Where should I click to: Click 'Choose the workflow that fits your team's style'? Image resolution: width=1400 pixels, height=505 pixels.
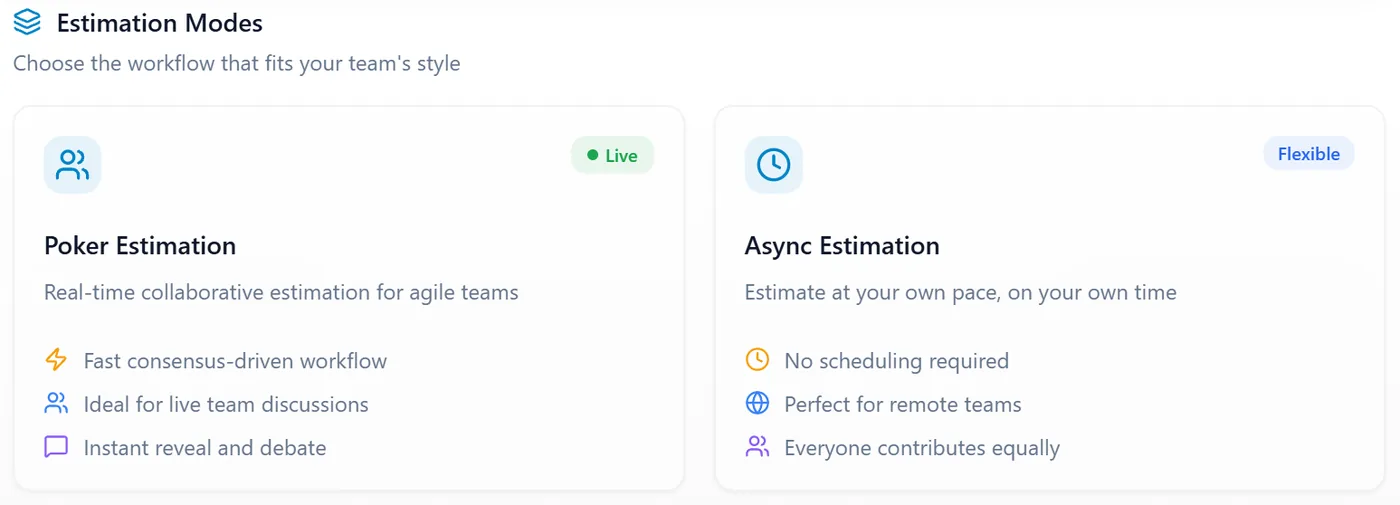click(x=237, y=64)
